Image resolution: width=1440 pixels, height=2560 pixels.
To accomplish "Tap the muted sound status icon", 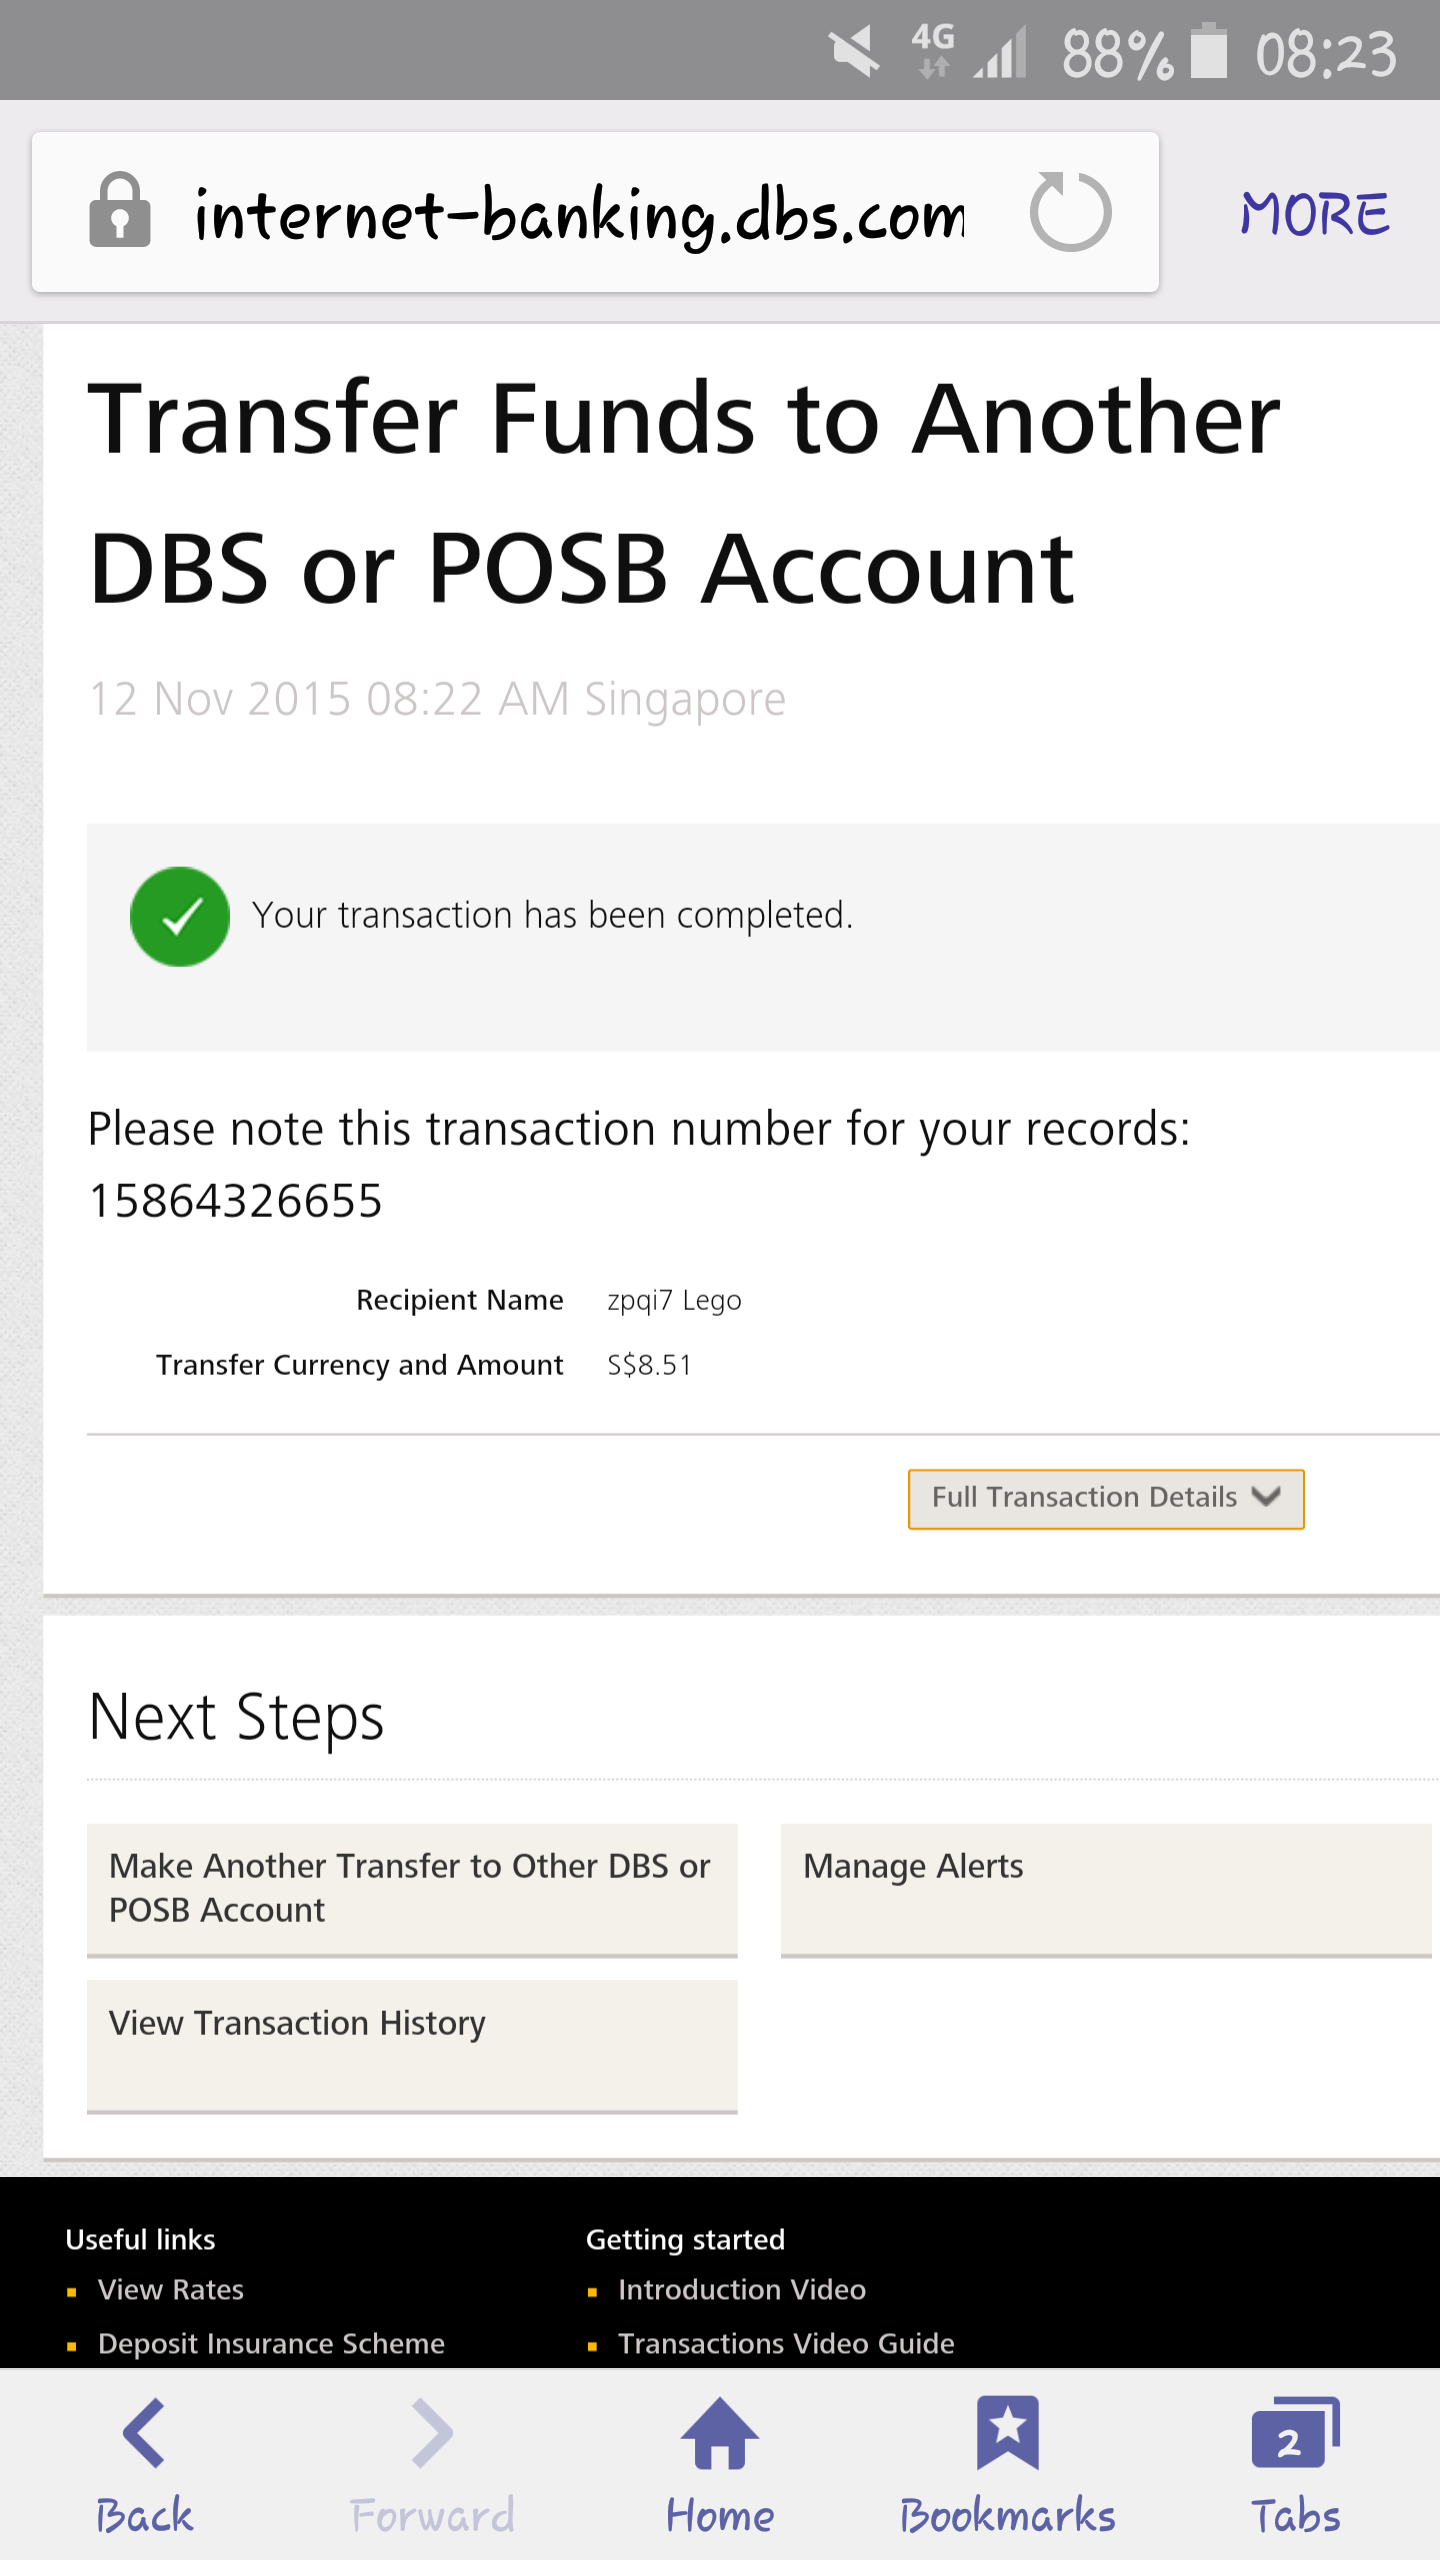I will tap(854, 52).
